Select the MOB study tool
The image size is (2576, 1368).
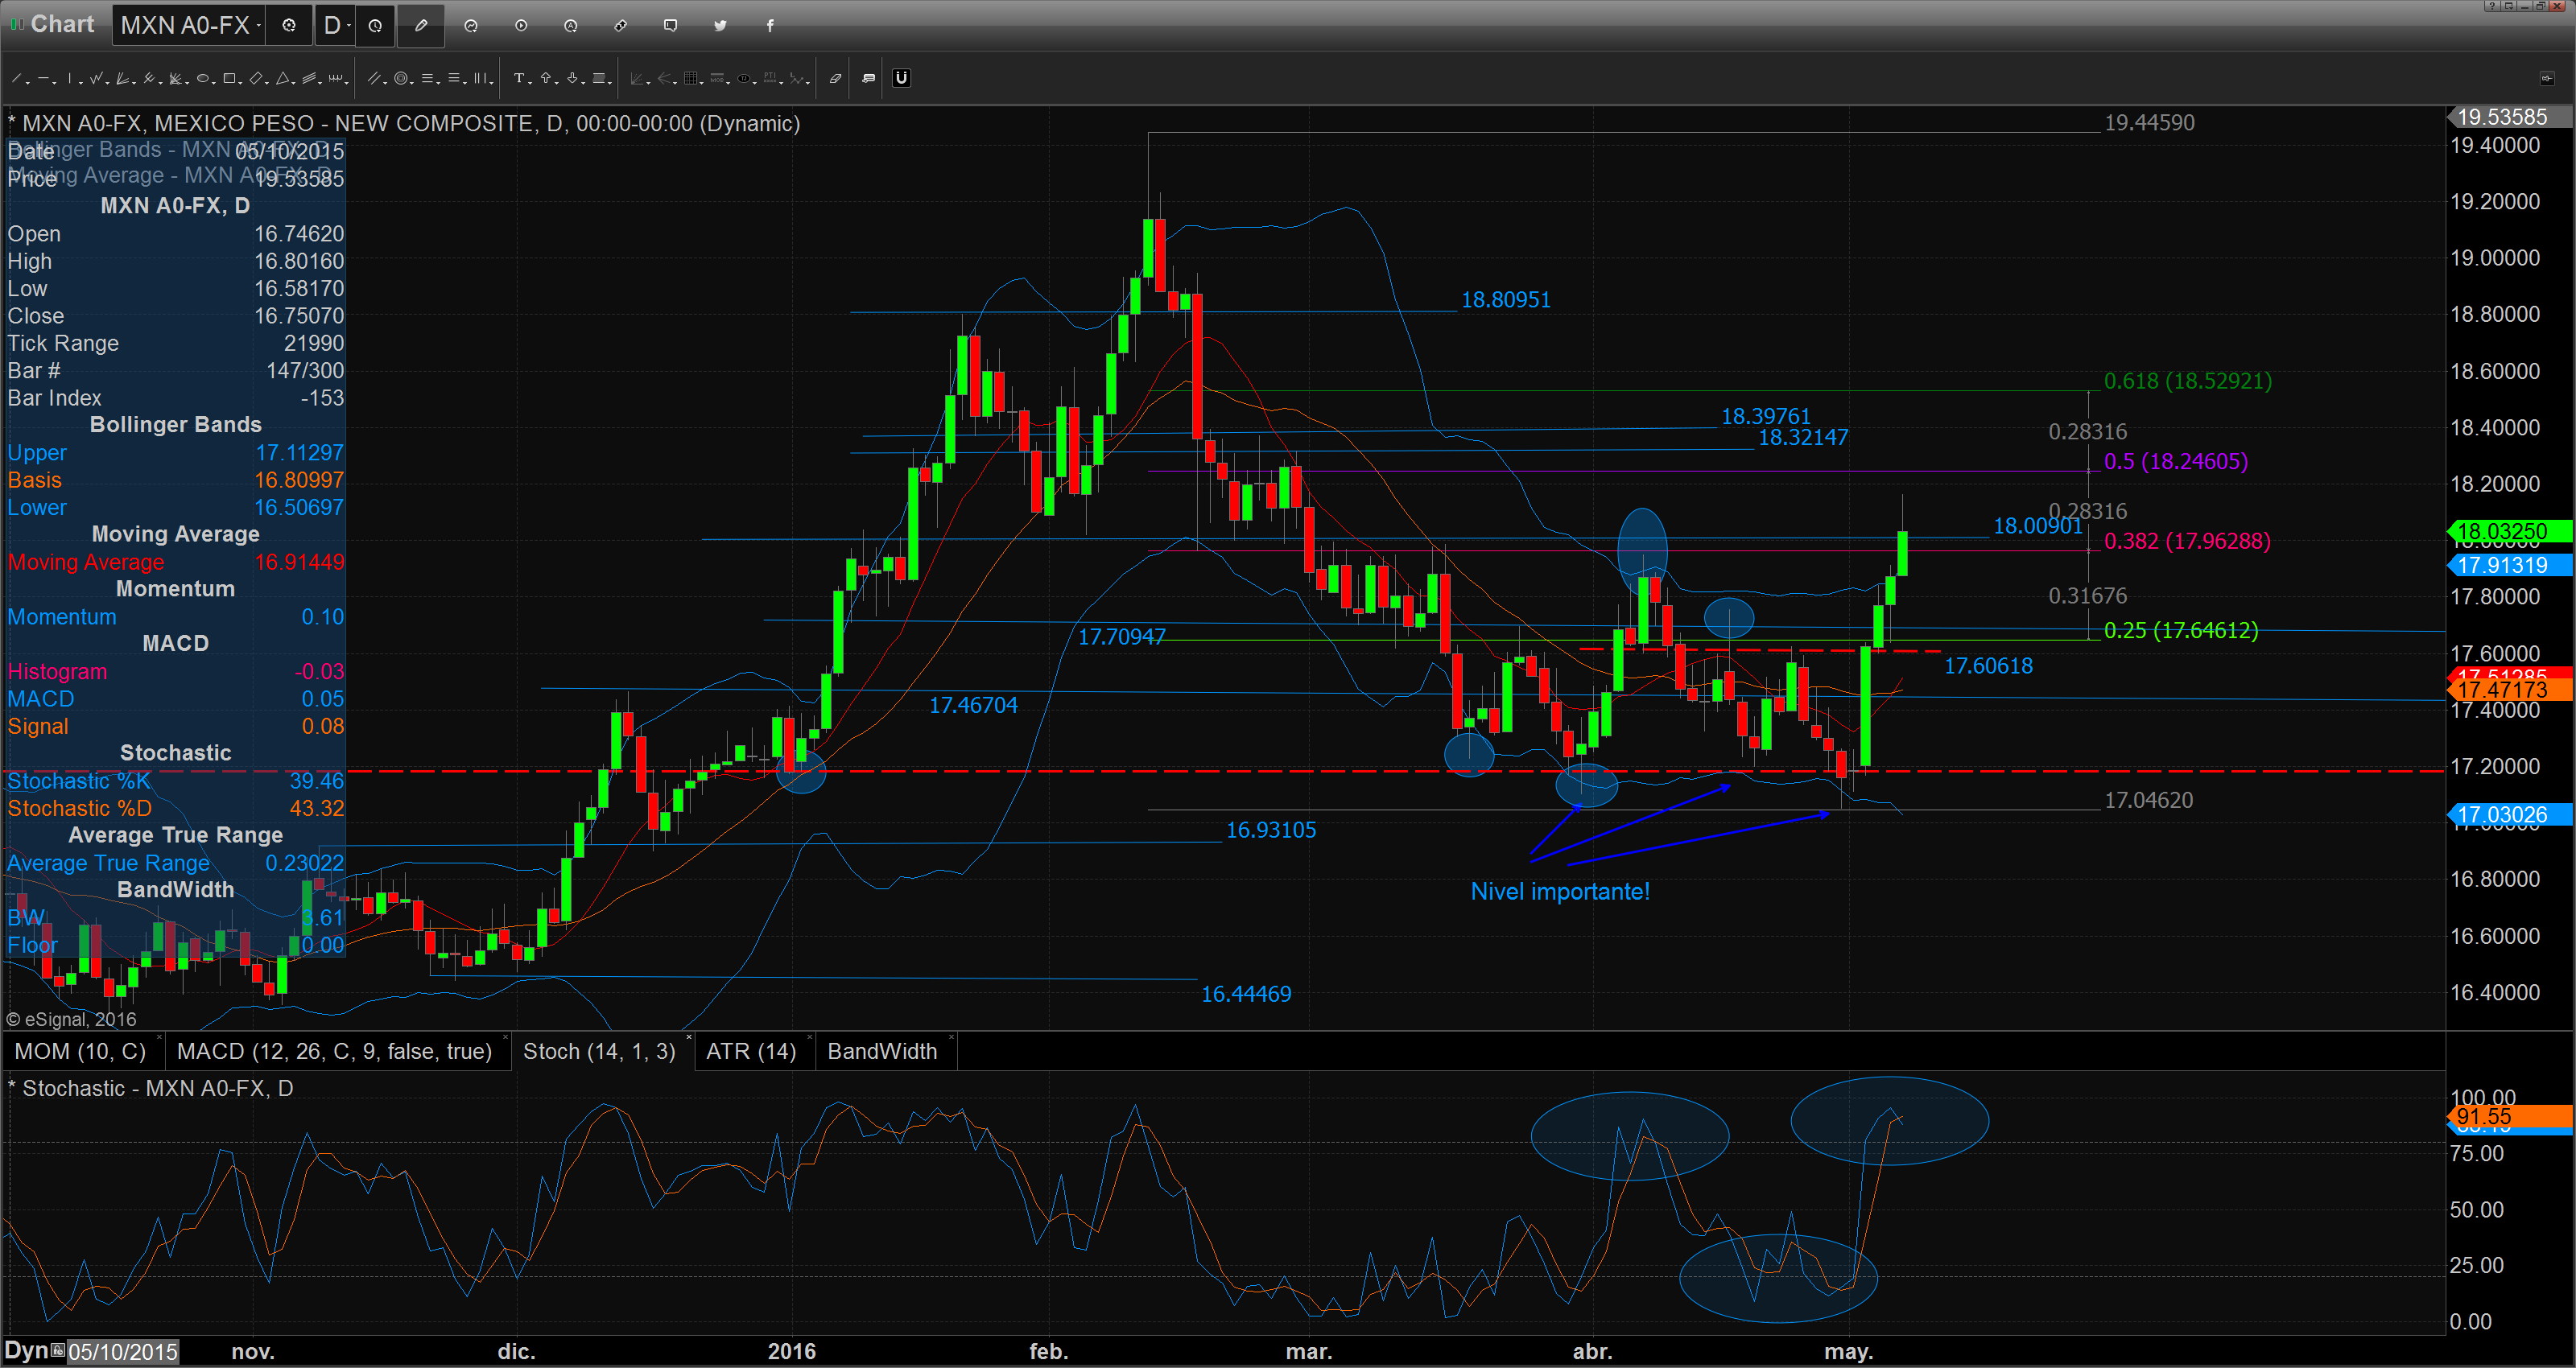click(717, 78)
